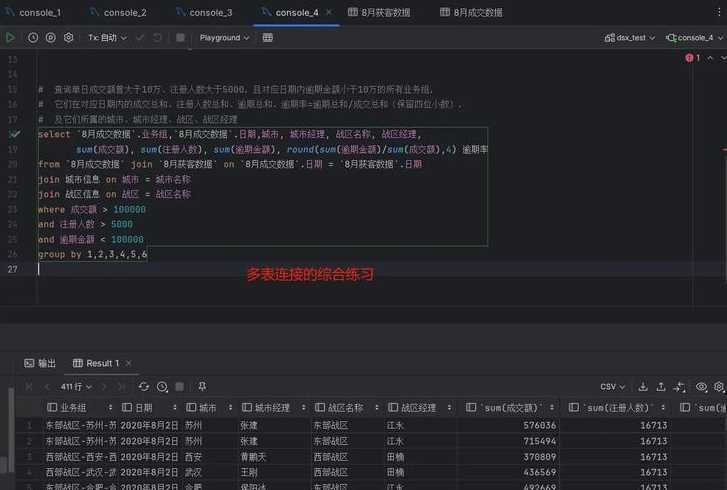This screenshot has width=727, height=490.
Task: Click the download export data icon
Action: [x=643, y=386]
